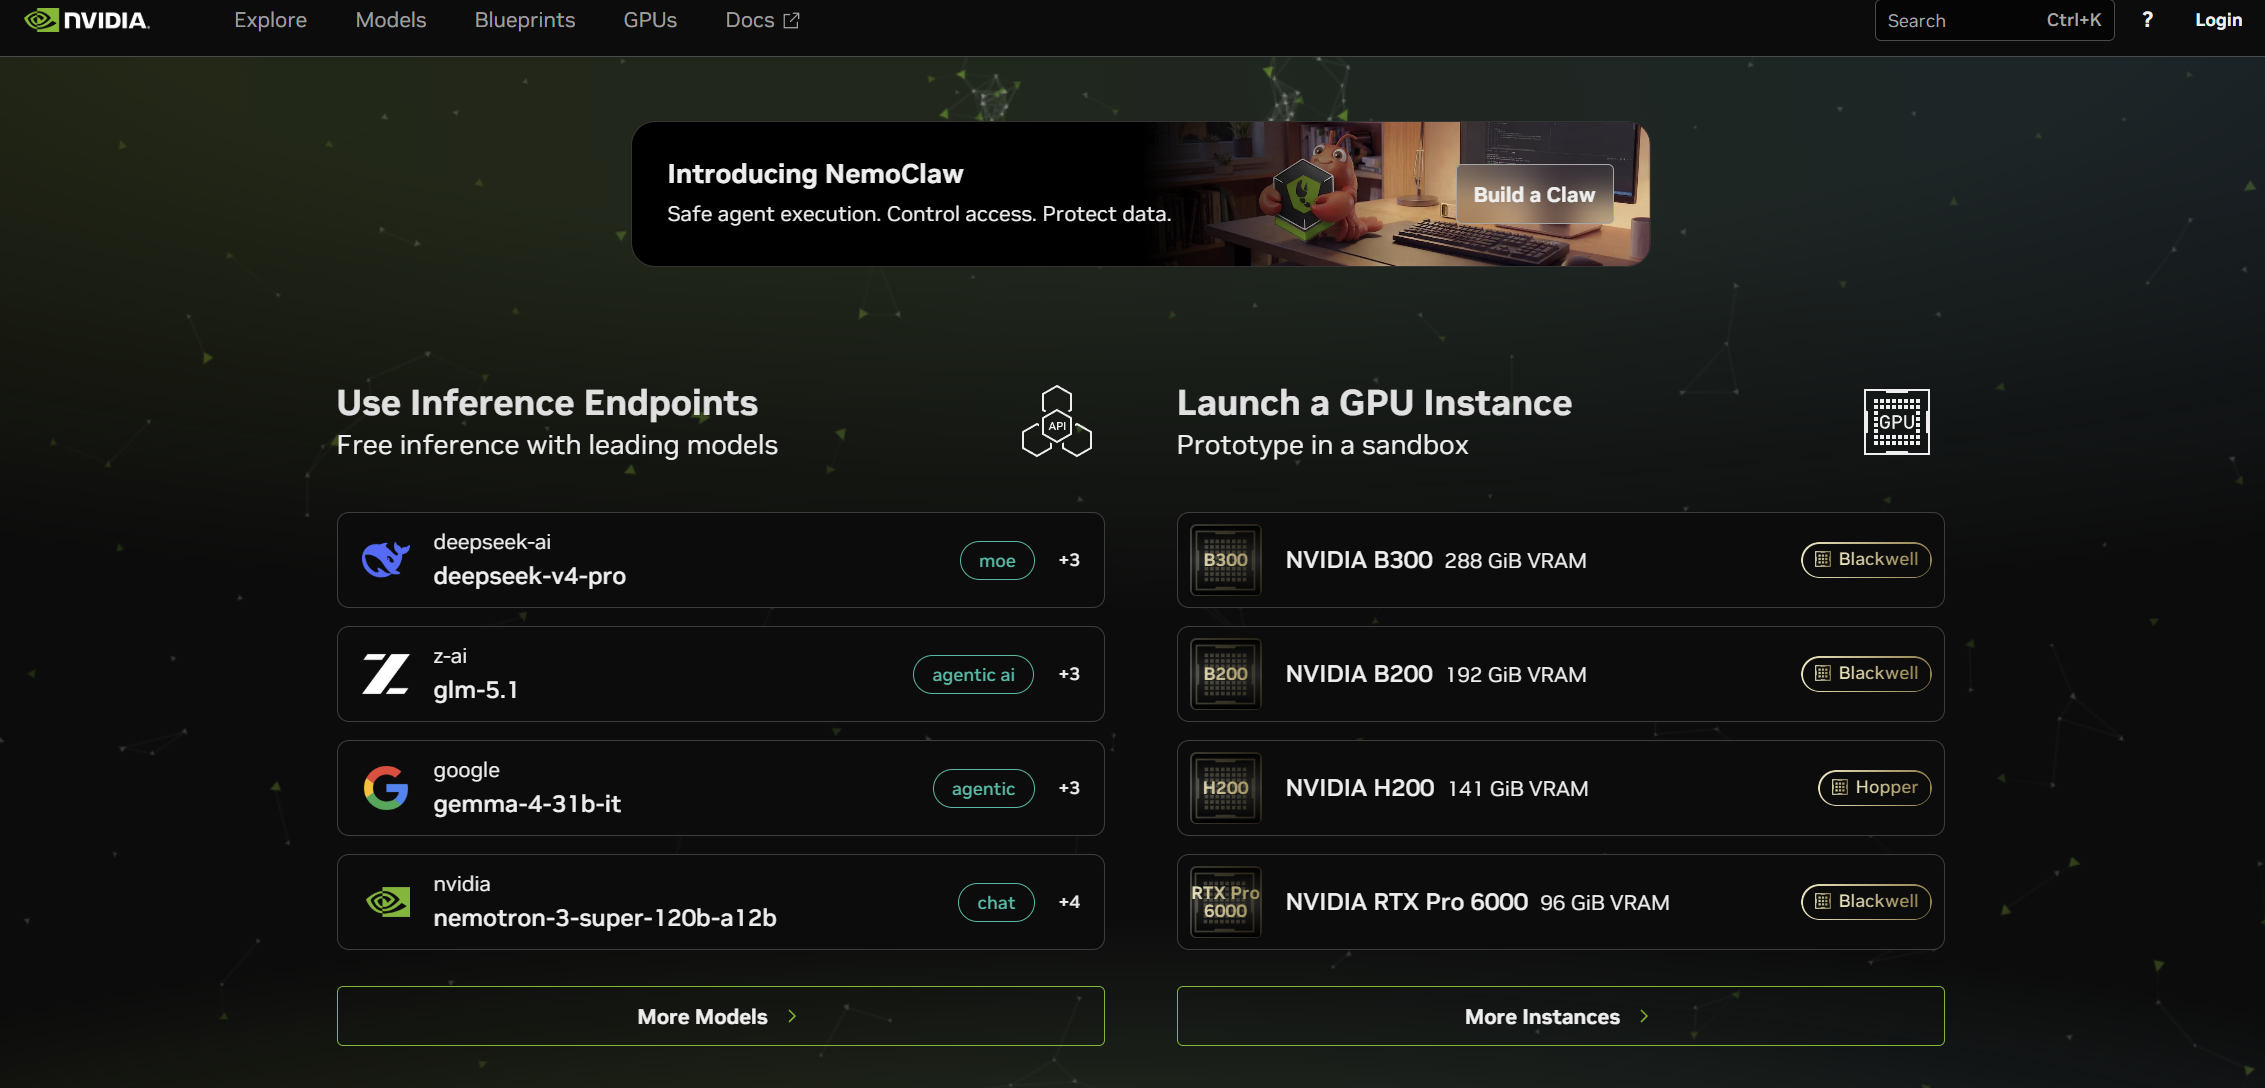
Task: Select the Google logo beside gemma-4-31b-it
Action: point(385,788)
